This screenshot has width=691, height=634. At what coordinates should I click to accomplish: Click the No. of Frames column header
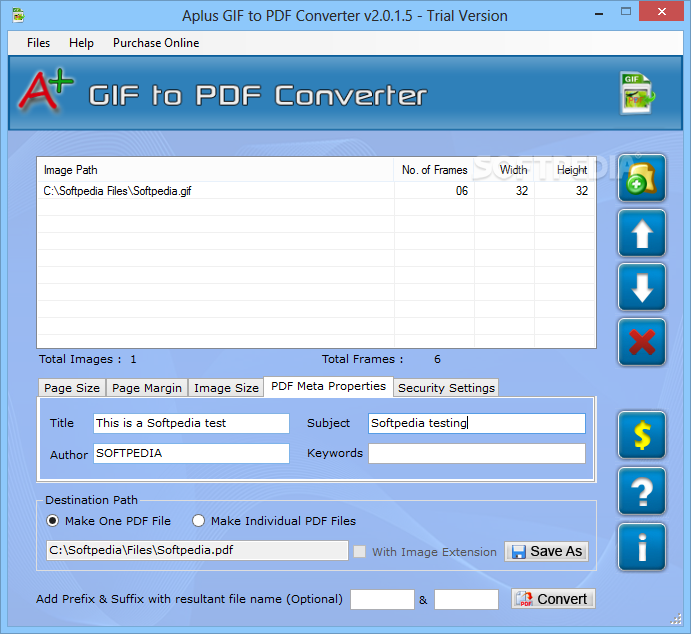[x=434, y=170]
